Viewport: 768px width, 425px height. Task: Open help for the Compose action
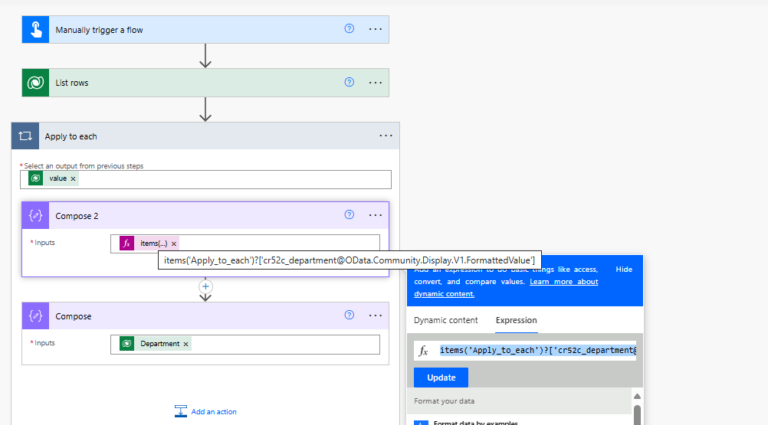(349, 316)
